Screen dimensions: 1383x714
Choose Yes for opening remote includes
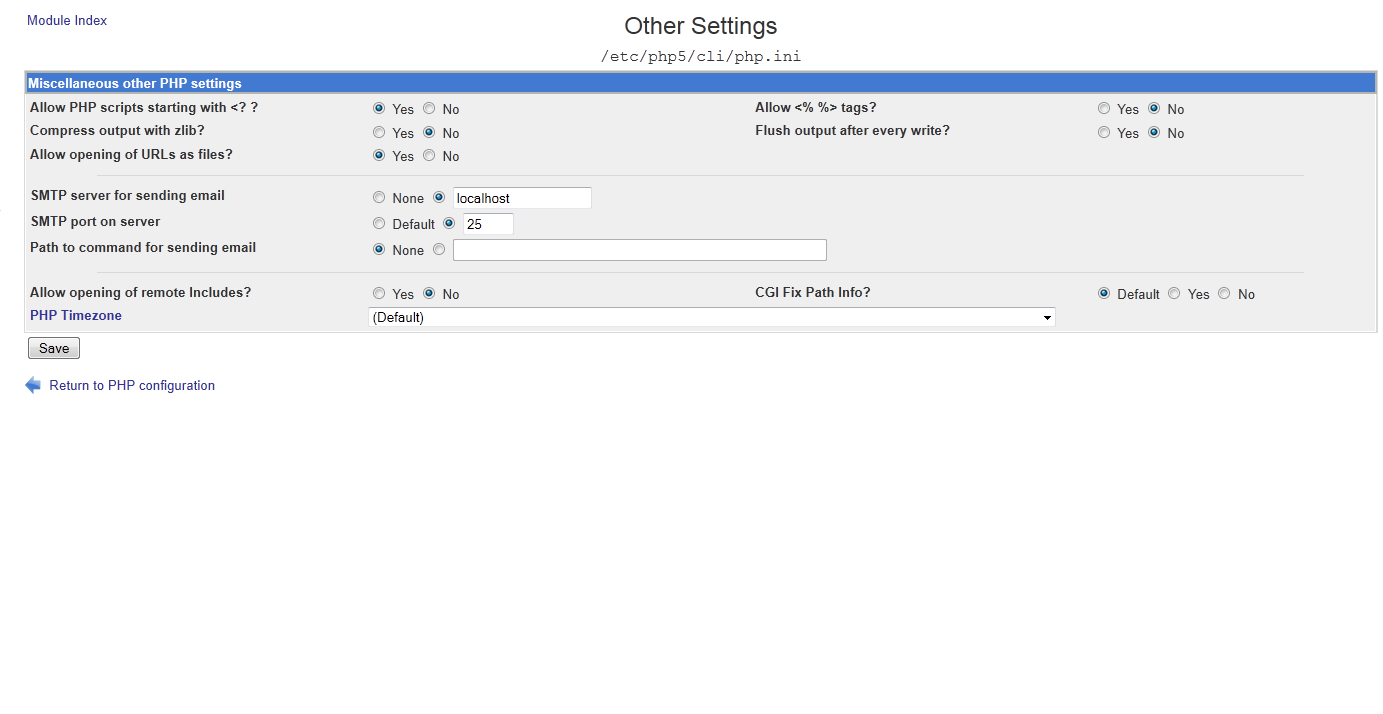coord(379,293)
